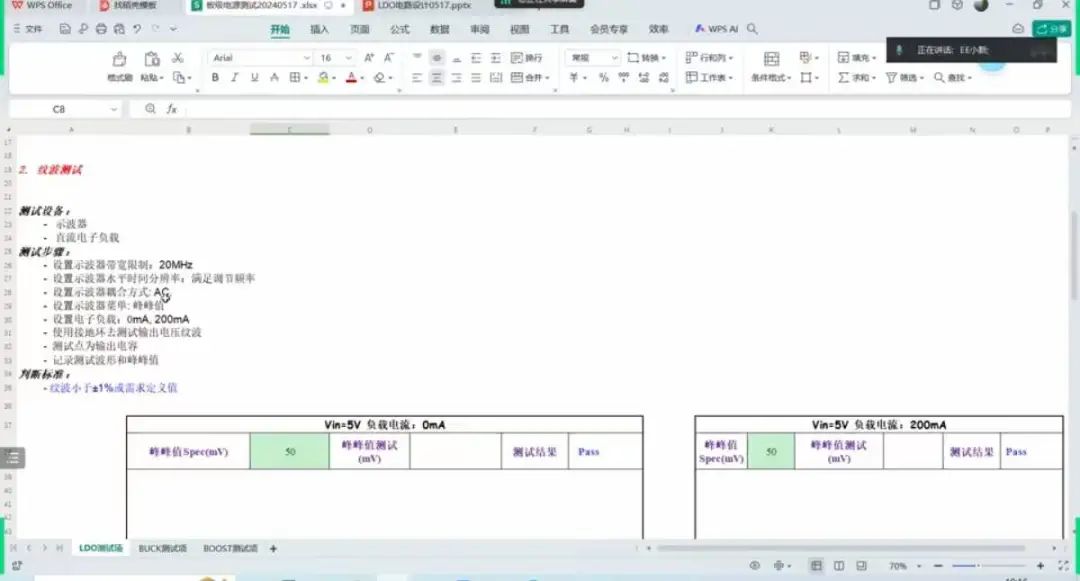The height and width of the screenshot is (581, 1080).
Task: Click the insert function fx icon
Action: tap(172, 109)
